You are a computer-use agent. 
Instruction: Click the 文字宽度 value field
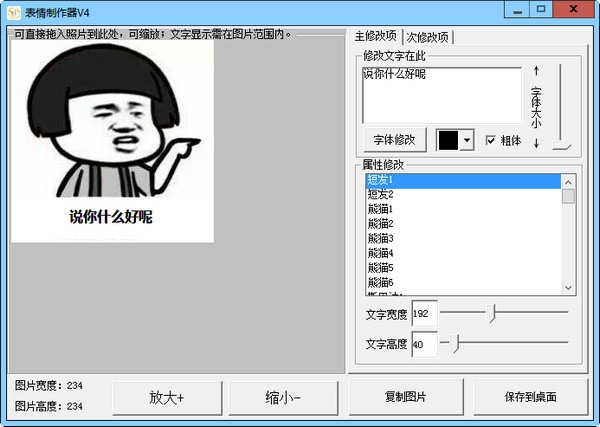[x=424, y=313]
